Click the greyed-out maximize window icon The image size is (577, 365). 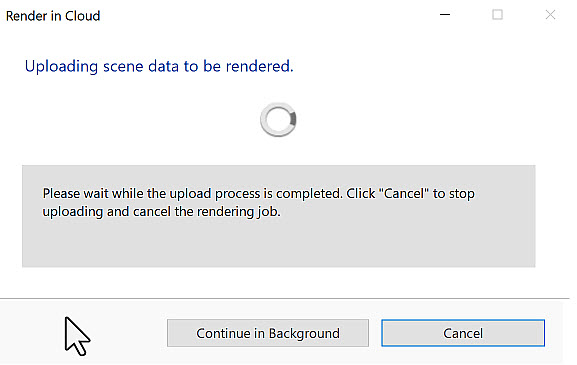[498, 15]
